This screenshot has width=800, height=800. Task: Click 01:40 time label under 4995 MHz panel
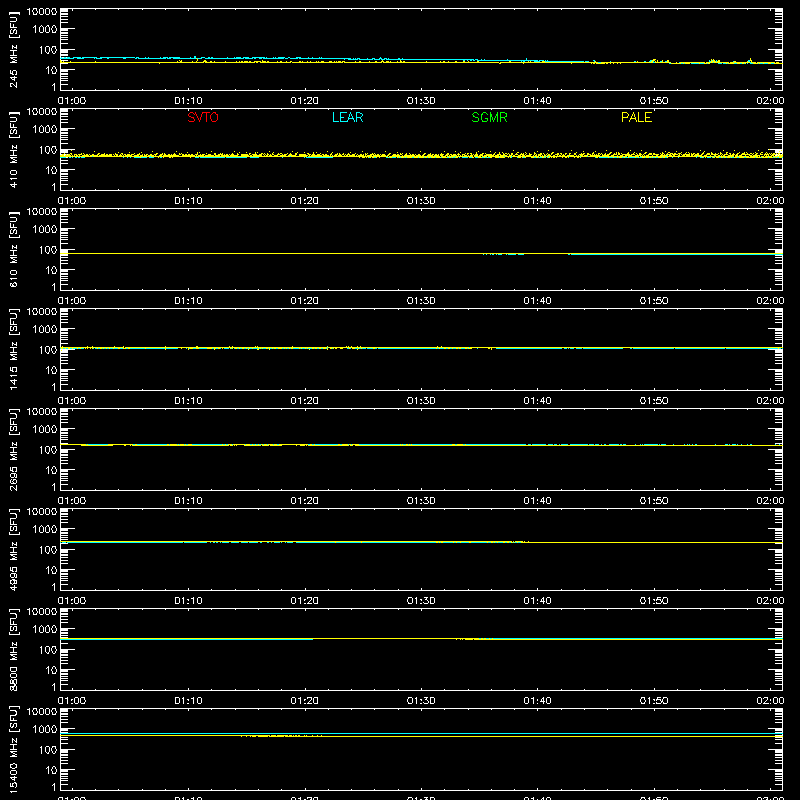[537, 601]
